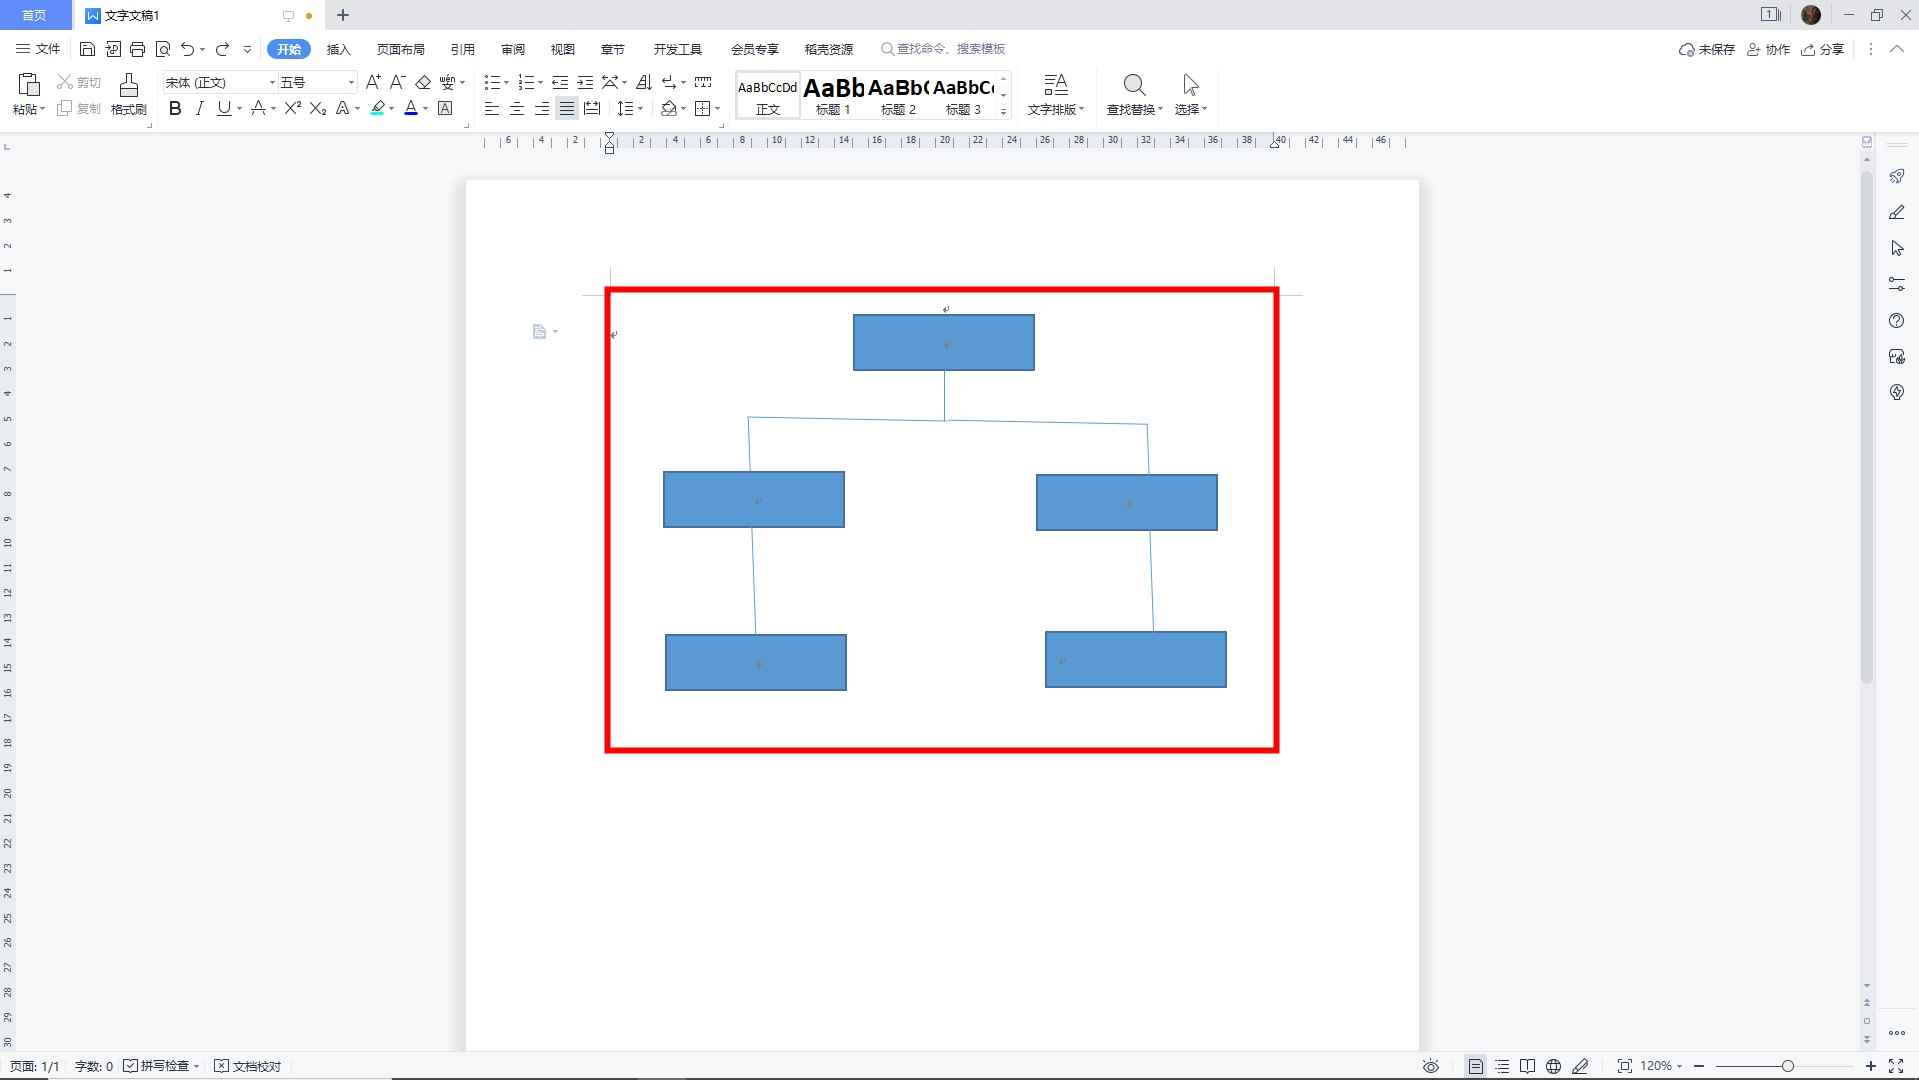Open the 插入 (Insert) tab
Screen dimensions: 1919x1080
[339, 49]
